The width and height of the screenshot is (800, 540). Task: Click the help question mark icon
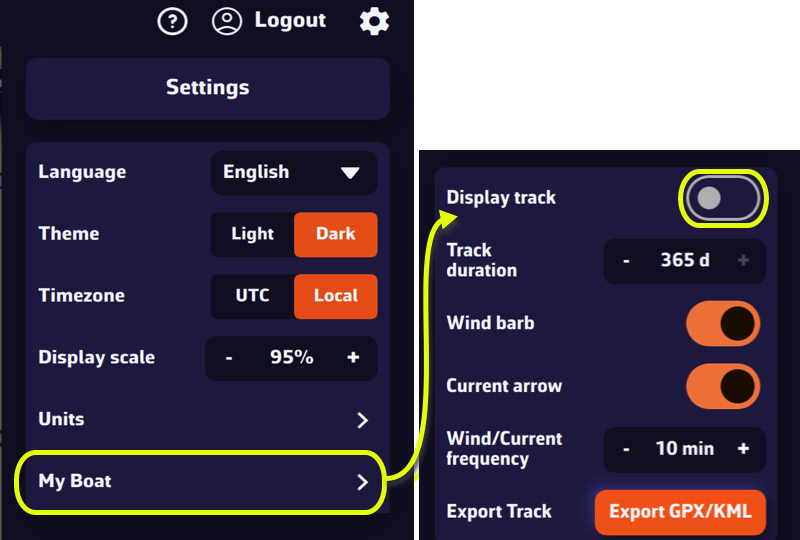pos(173,21)
